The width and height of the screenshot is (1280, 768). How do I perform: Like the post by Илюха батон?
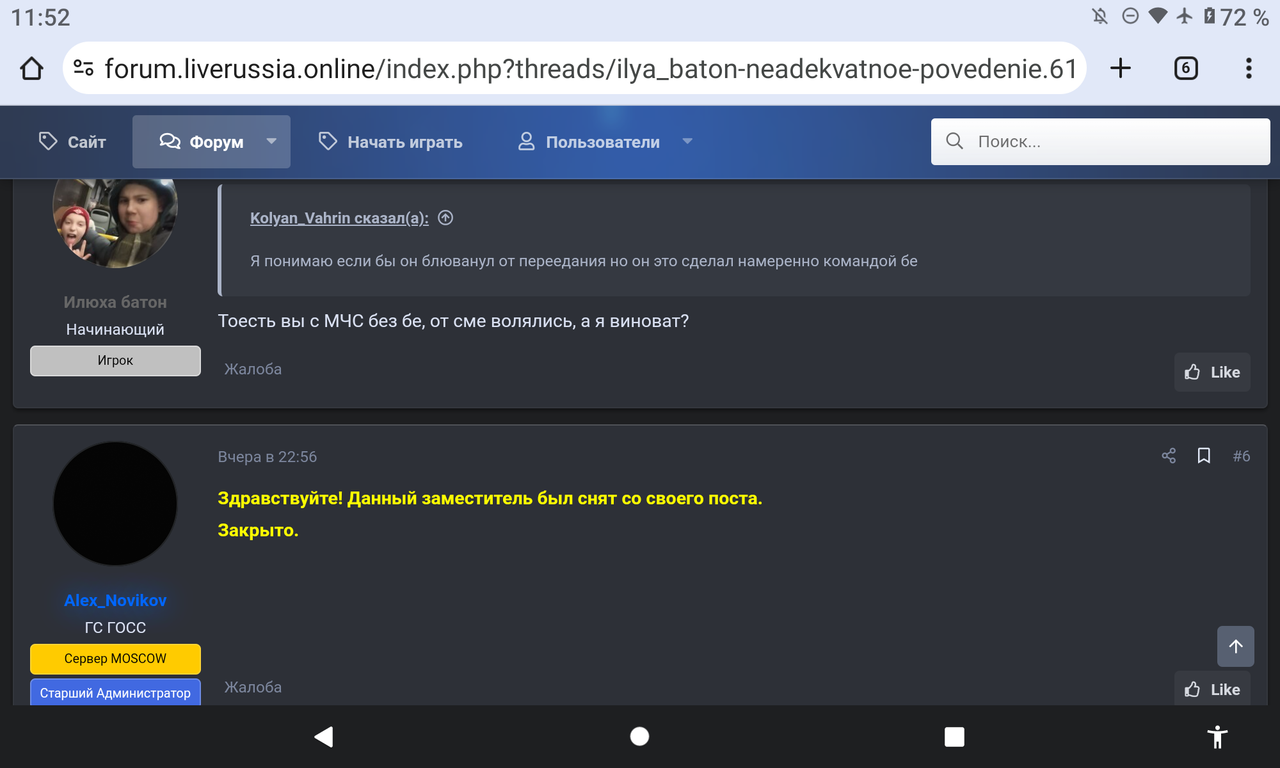(x=1212, y=371)
